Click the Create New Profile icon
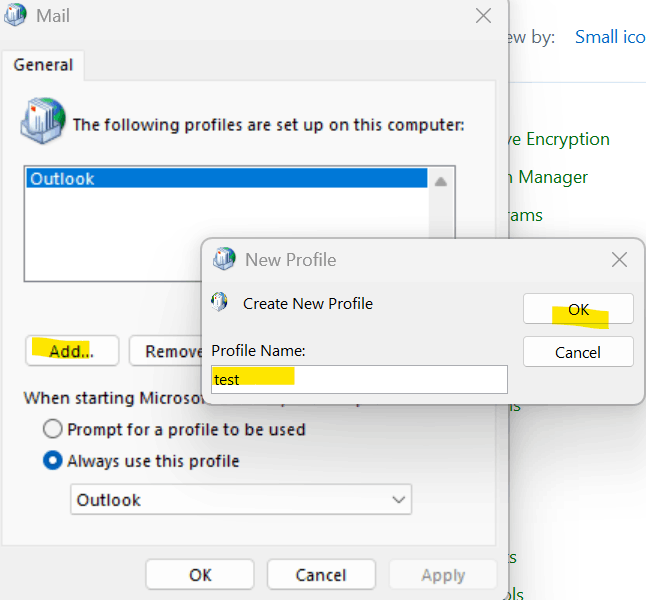The height and width of the screenshot is (600, 646). click(219, 302)
